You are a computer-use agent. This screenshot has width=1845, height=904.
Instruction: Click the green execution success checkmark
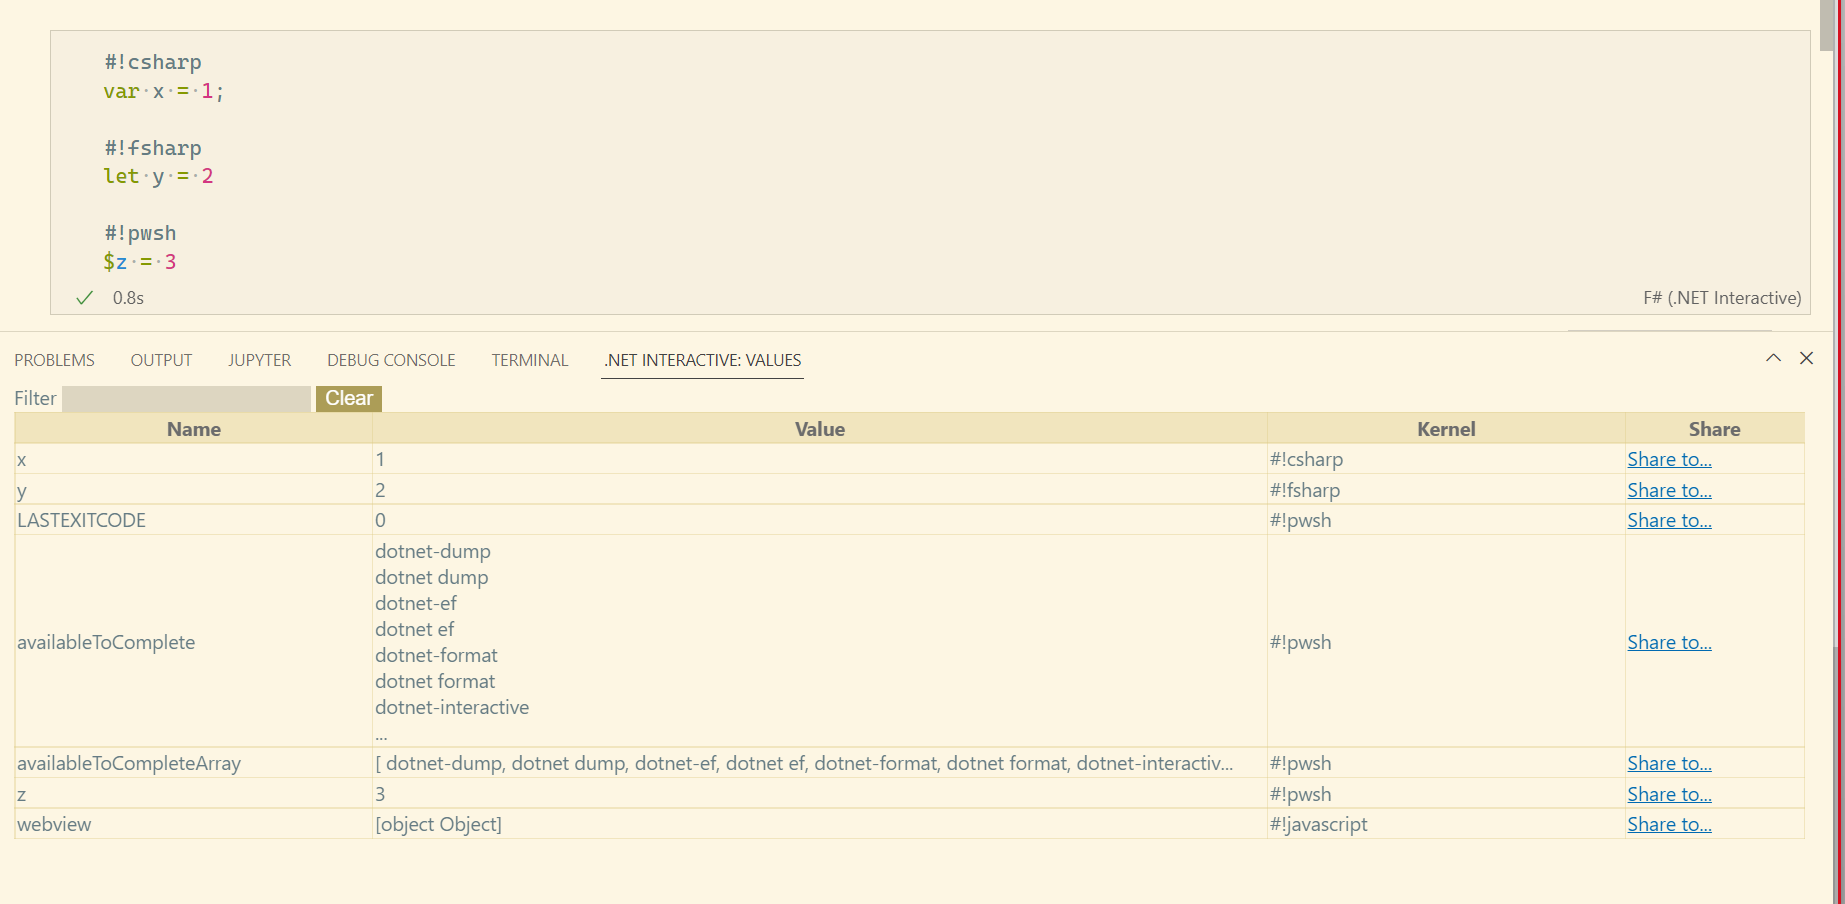(x=84, y=297)
